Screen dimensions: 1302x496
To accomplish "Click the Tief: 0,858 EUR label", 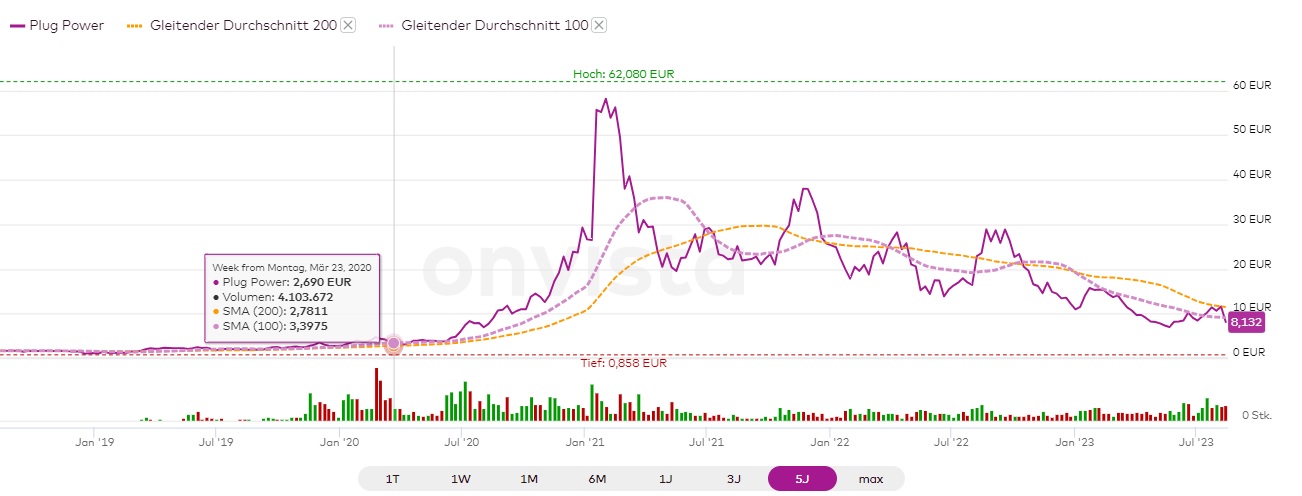I will [624, 363].
